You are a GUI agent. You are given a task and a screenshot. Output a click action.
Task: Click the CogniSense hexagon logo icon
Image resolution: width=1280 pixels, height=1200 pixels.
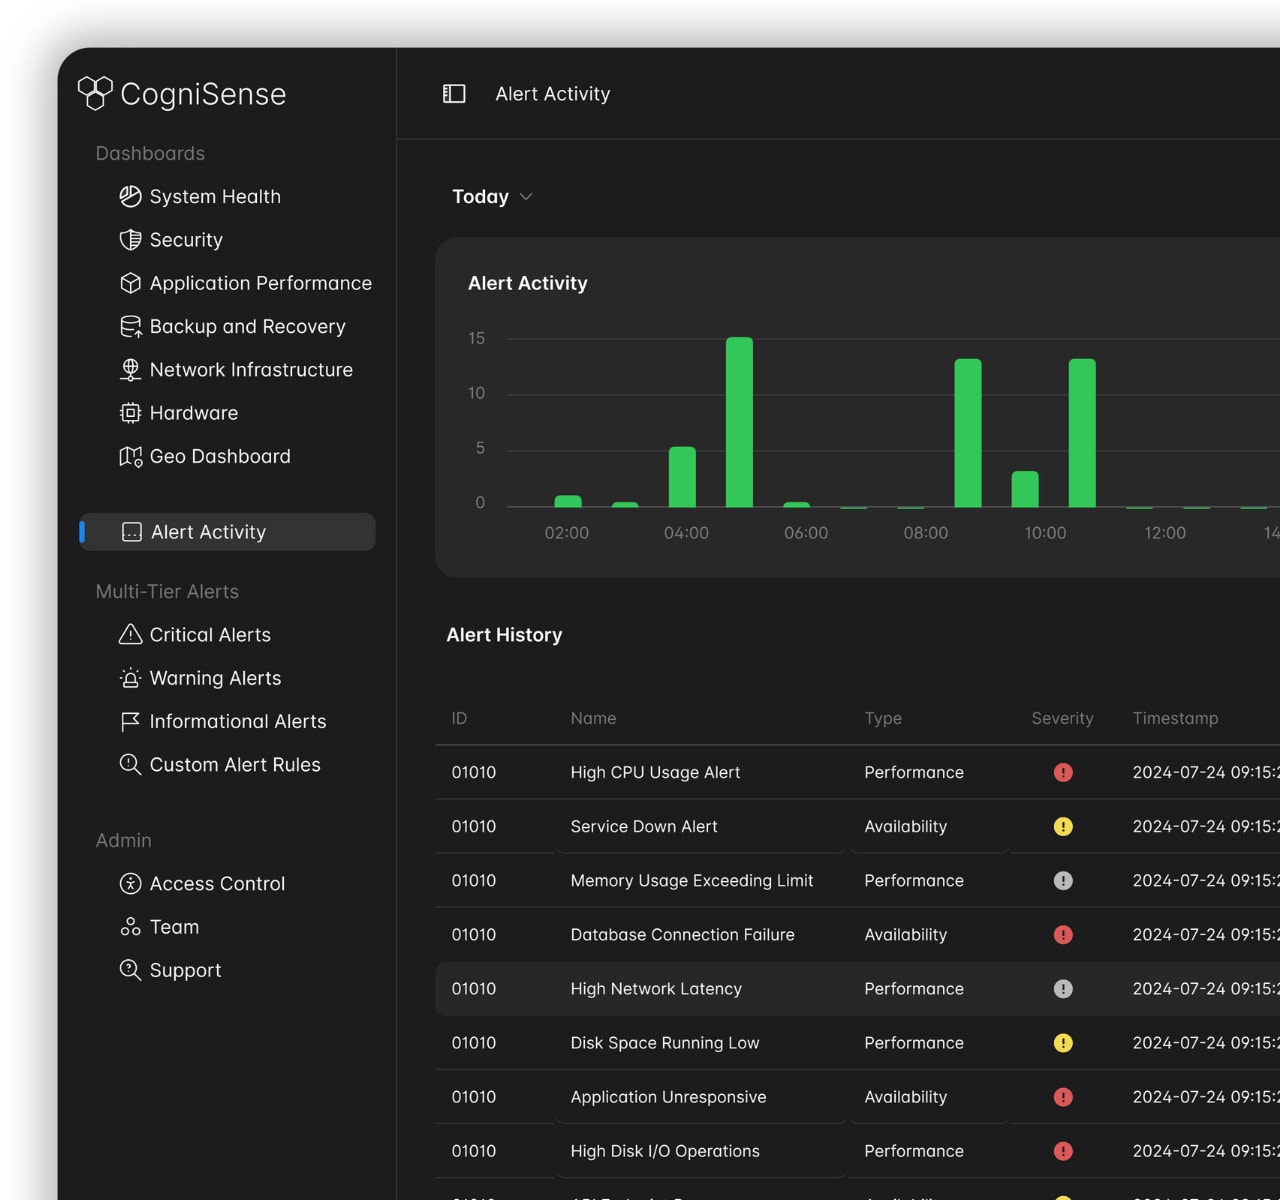(95, 93)
